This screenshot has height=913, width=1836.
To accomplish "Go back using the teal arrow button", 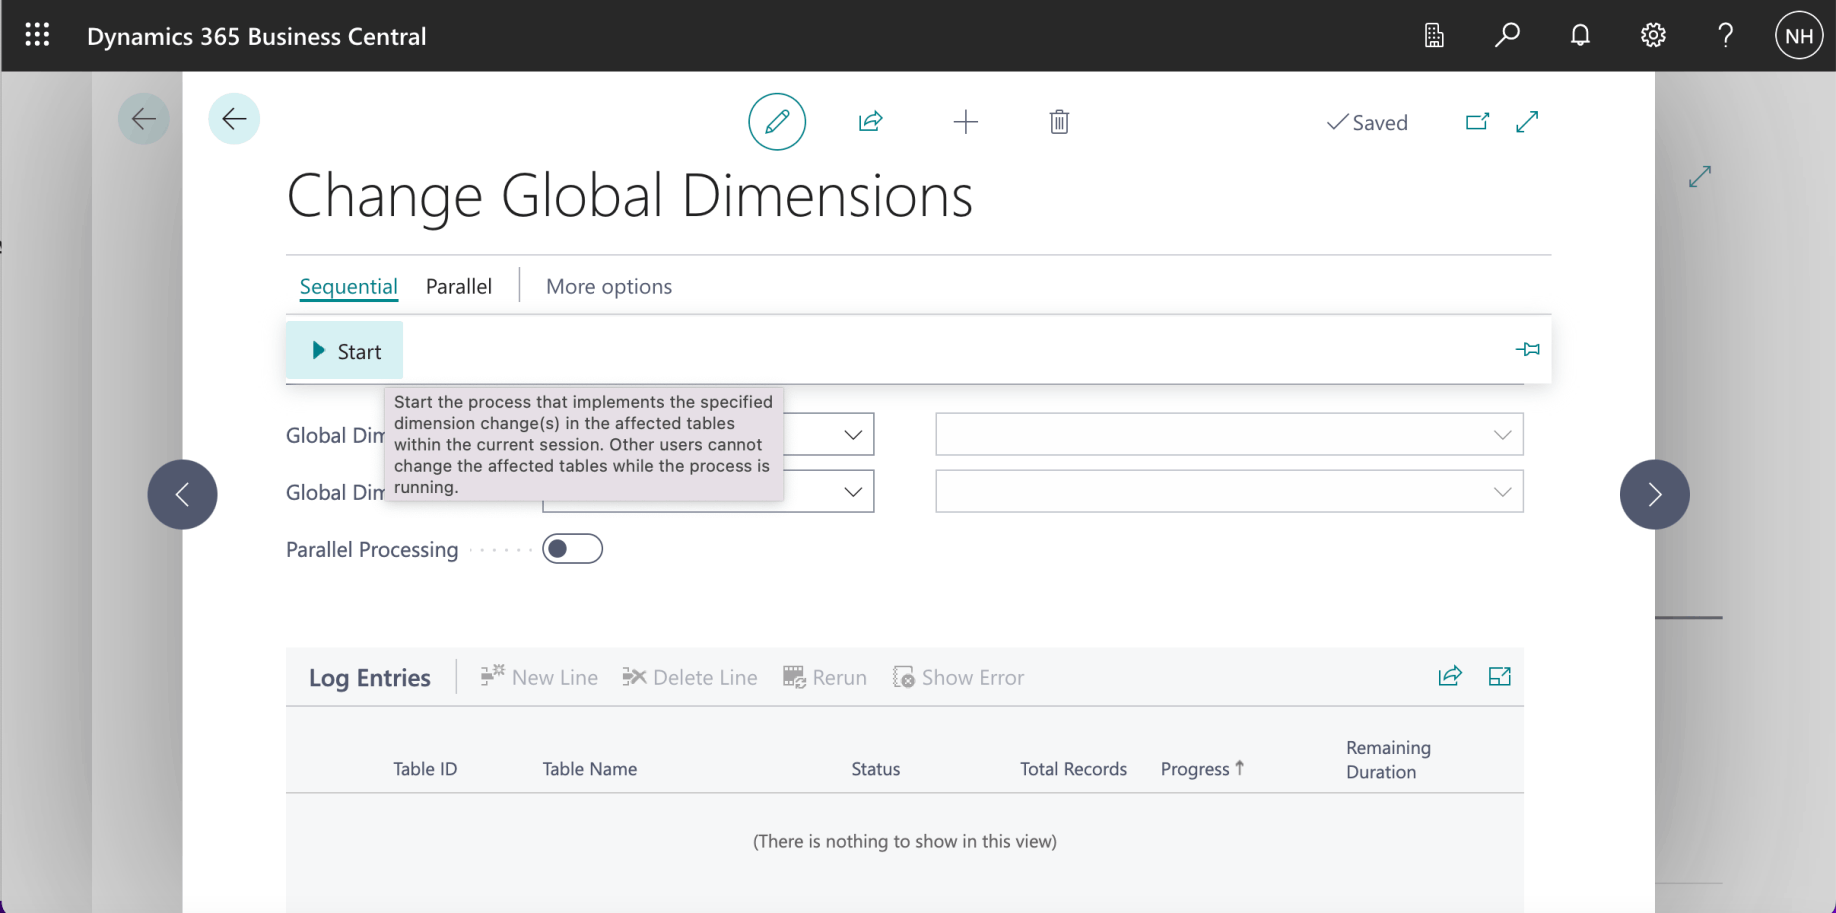I will 234,119.
